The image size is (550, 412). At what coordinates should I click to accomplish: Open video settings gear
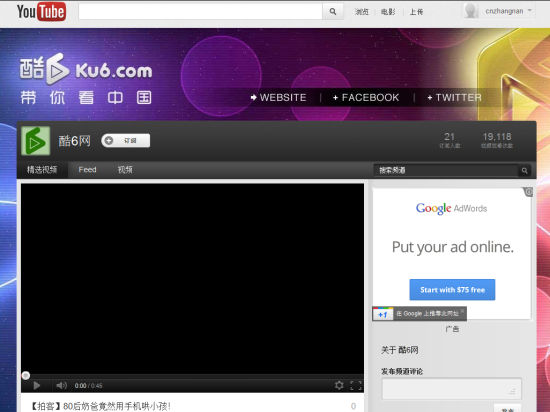point(339,385)
